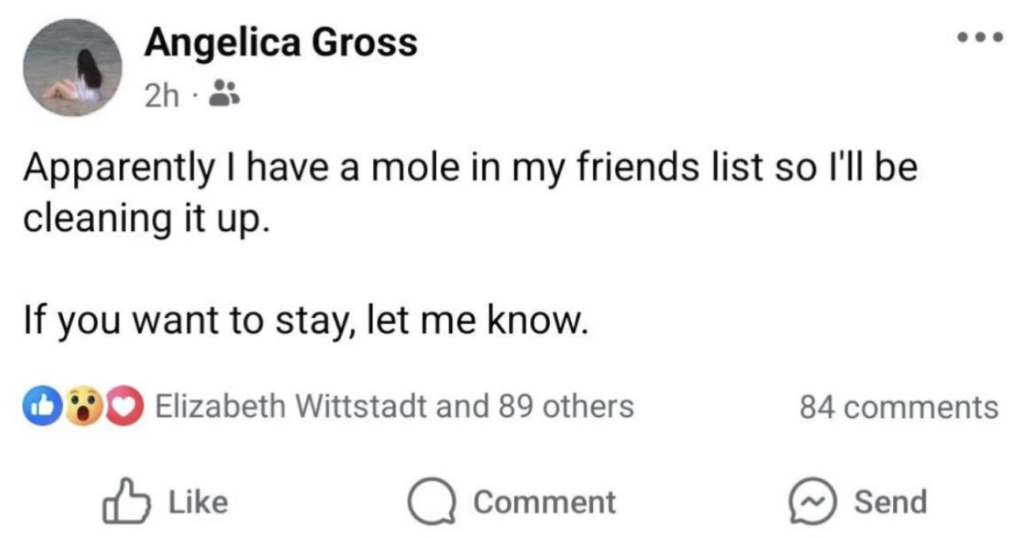Click the "cleaning it up." text line
This screenshot has width=1024, height=538.
pos(146,216)
